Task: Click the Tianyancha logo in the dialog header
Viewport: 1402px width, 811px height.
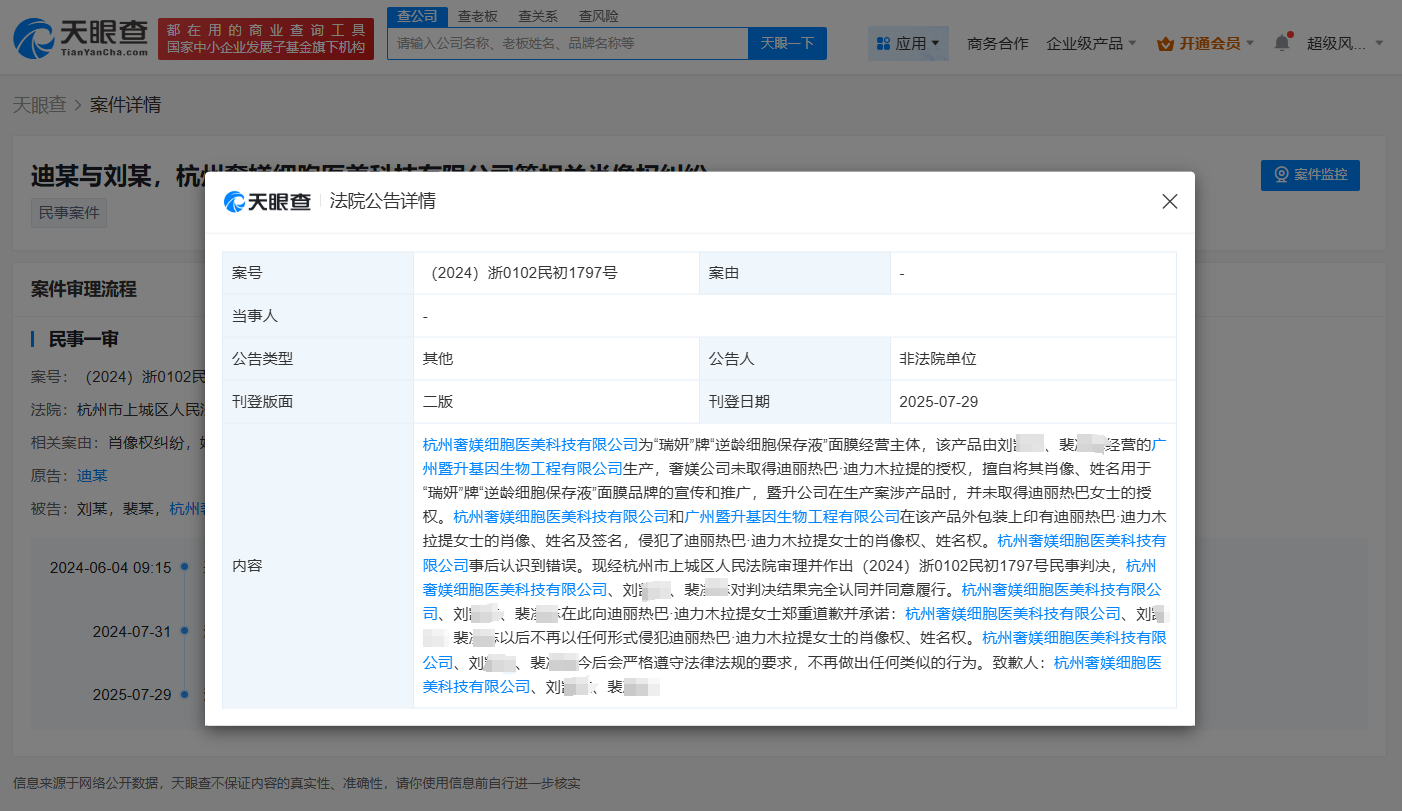Action: (266, 201)
